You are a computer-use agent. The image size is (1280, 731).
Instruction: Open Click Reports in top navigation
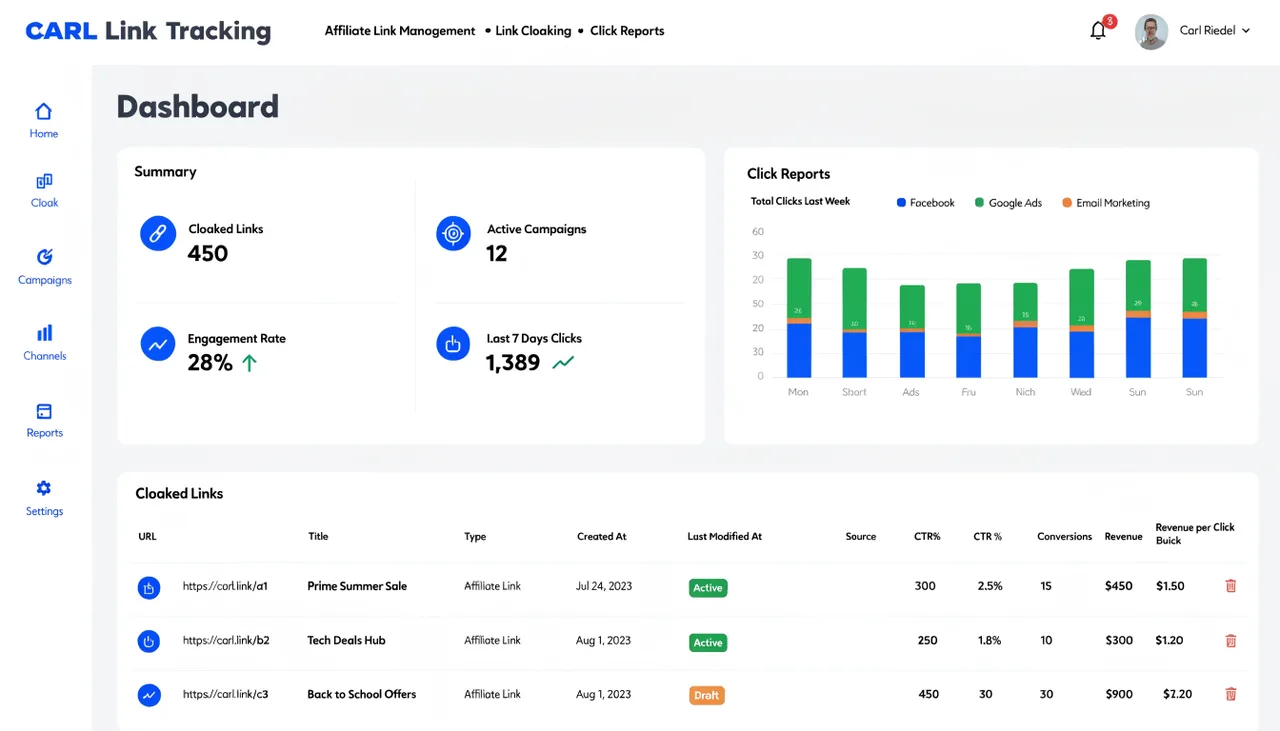point(627,31)
